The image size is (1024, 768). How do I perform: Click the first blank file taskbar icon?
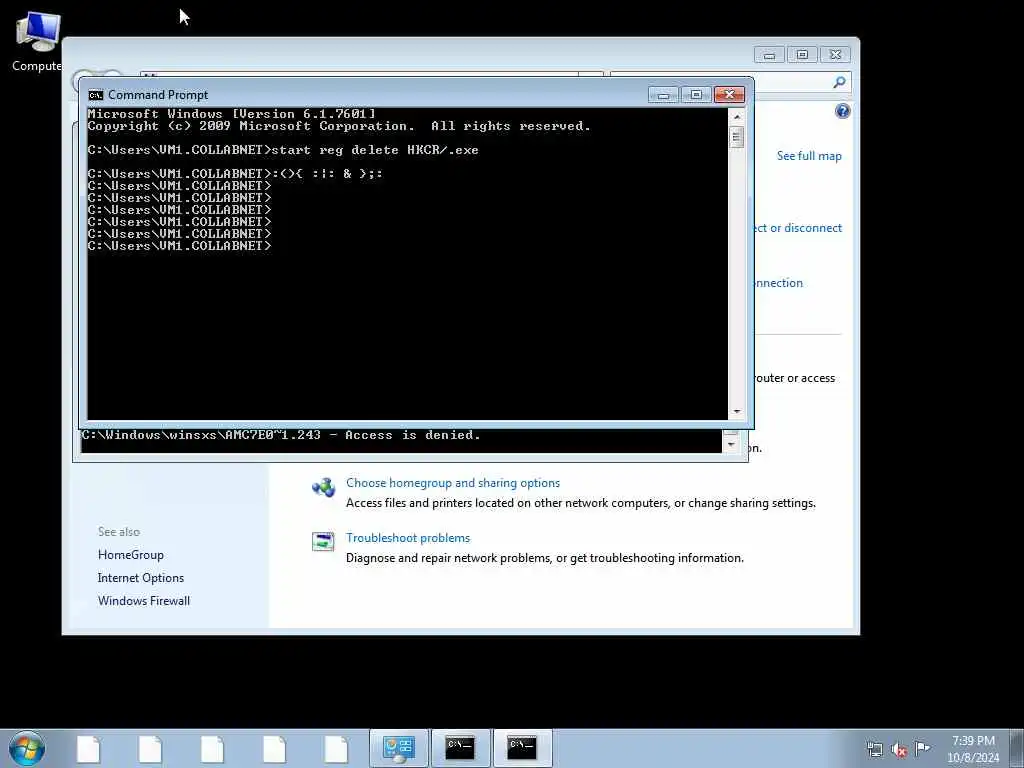pos(88,749)
